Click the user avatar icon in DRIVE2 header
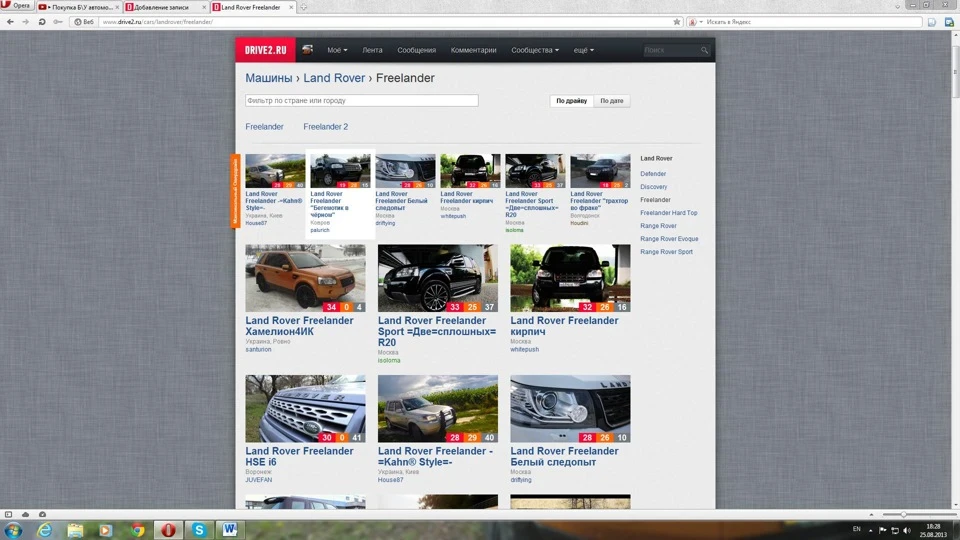Screen dimensions: 960x540 pos(307,50)
